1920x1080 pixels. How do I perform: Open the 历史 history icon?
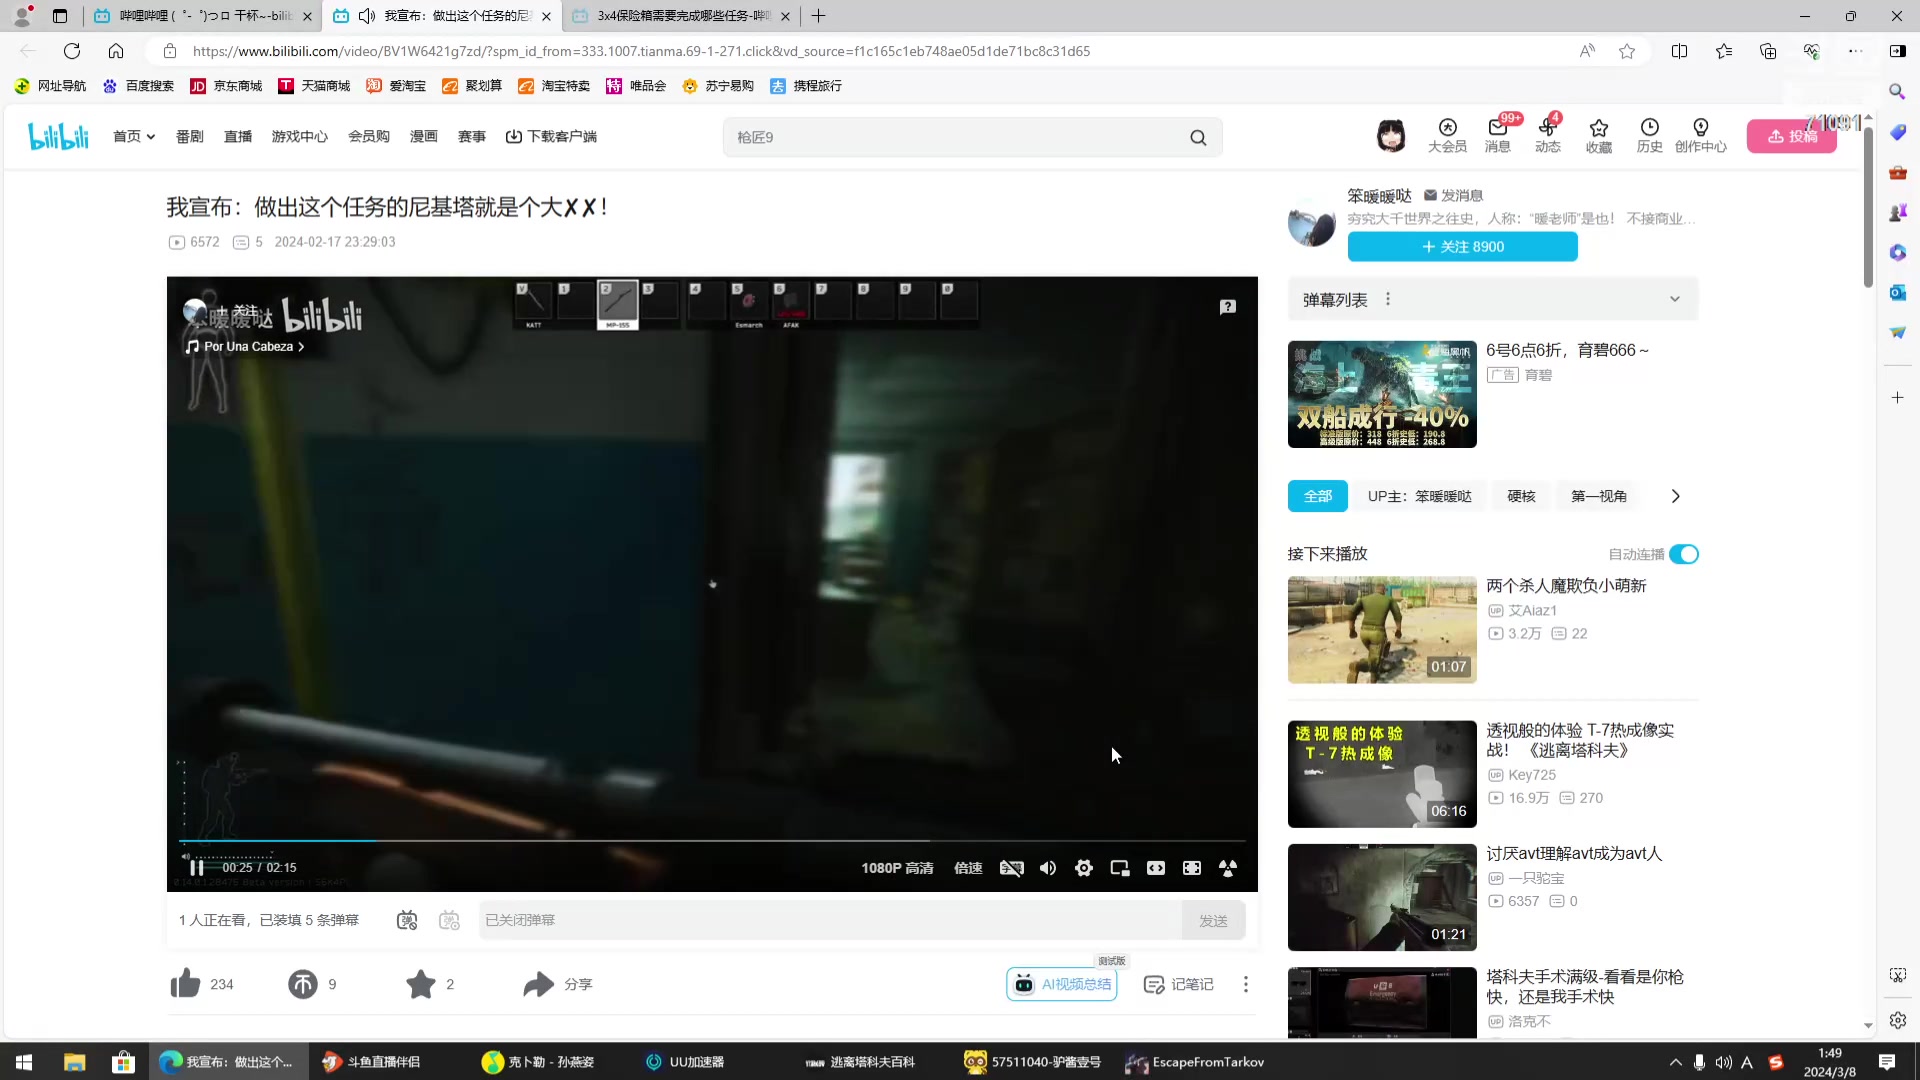[x=1649, y=136]
